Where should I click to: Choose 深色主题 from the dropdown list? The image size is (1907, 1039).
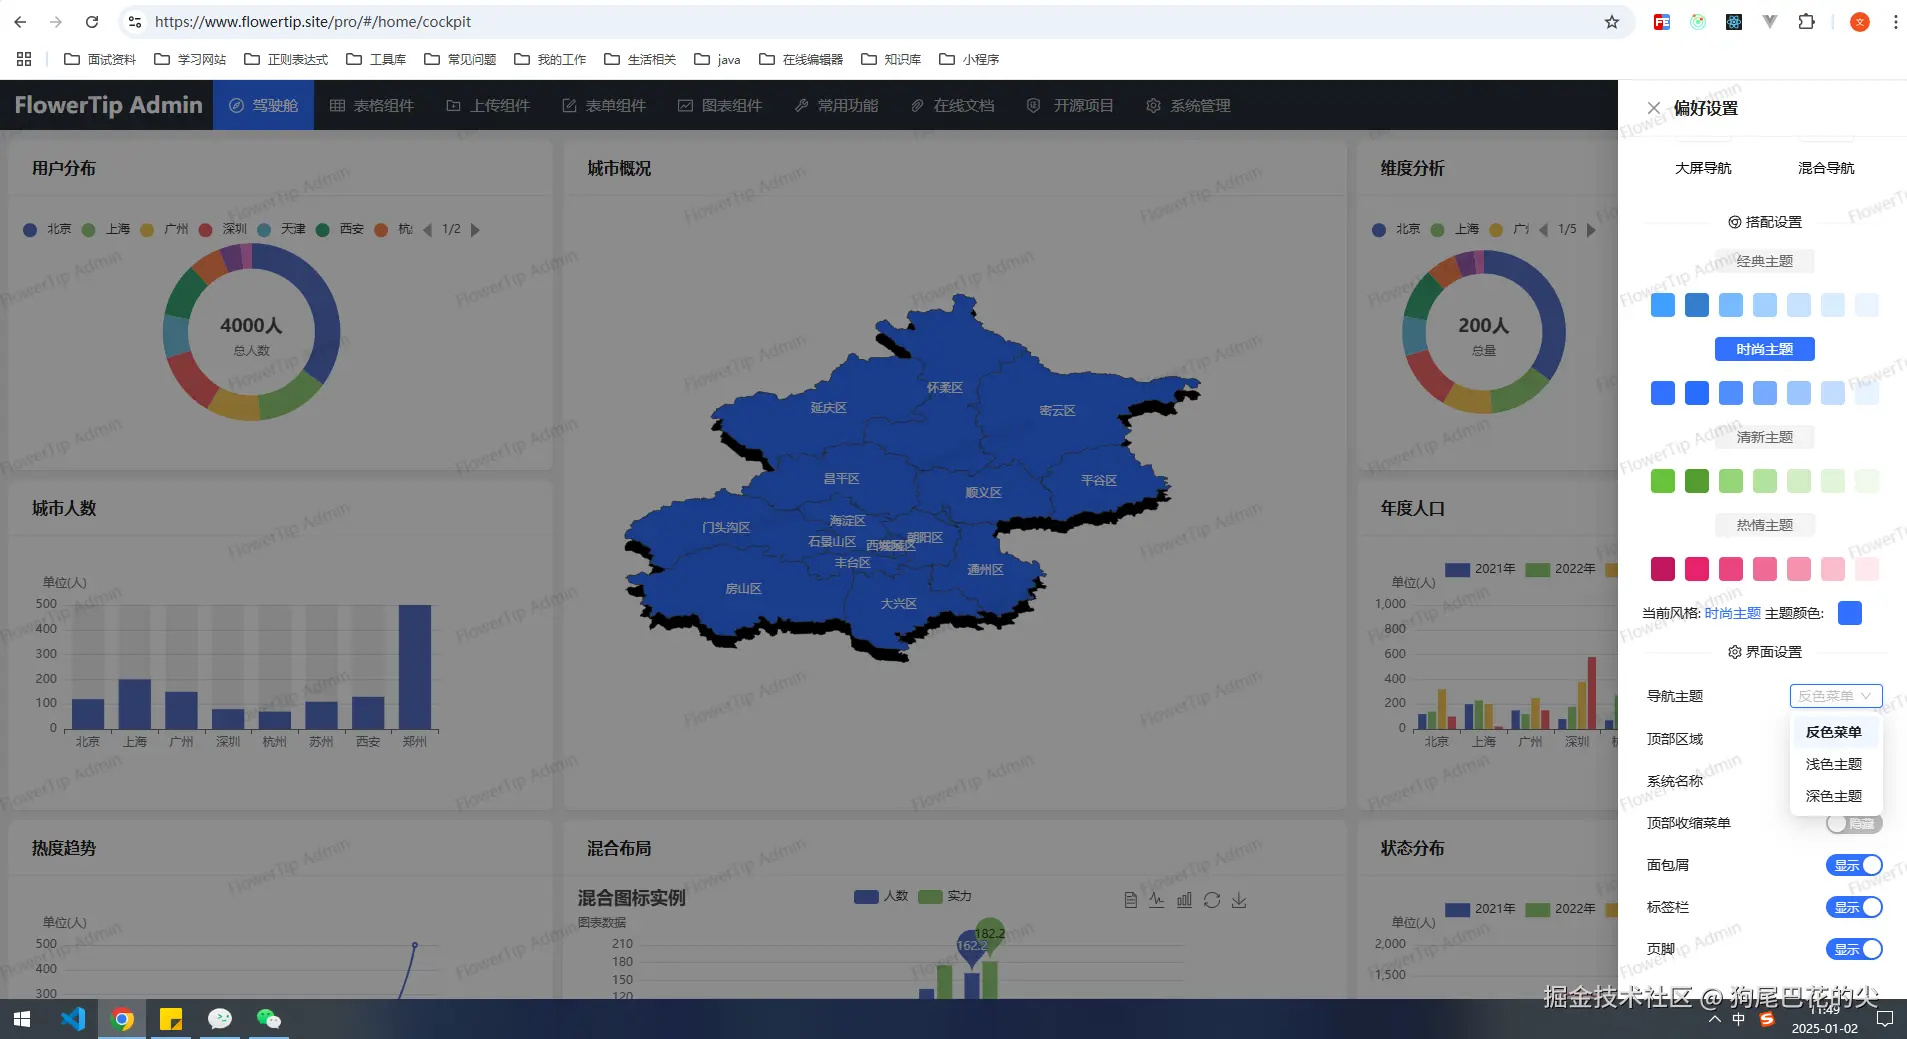1834,796
